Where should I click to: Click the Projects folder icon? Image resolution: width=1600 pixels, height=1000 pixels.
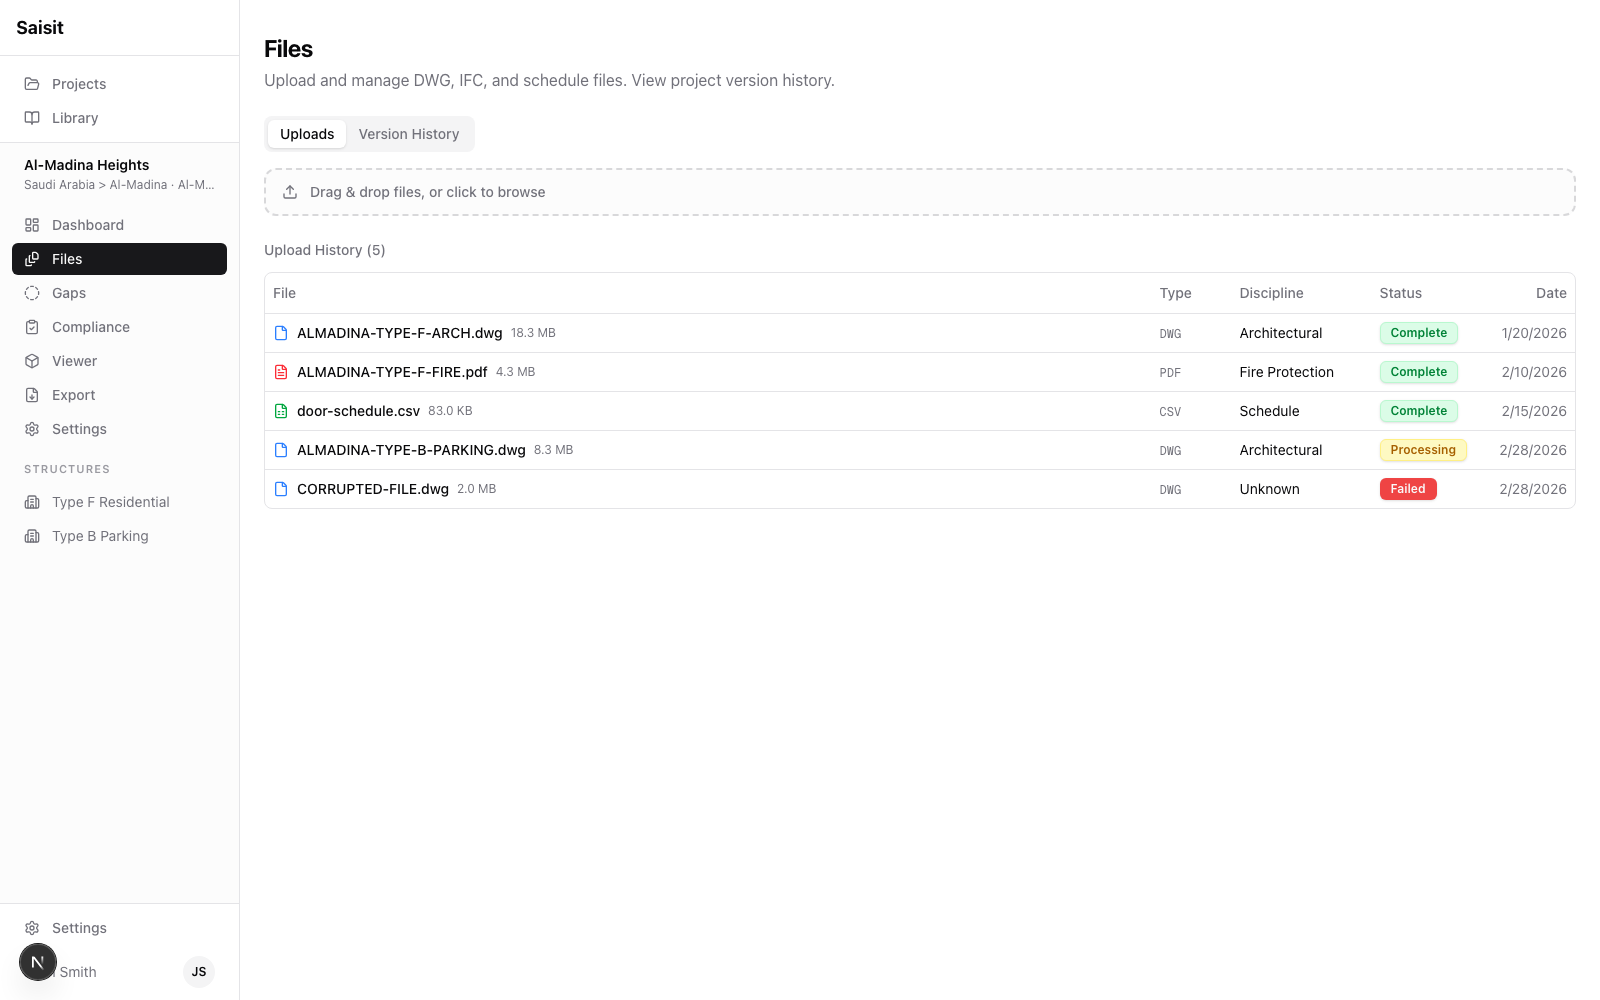coord(32,84)
